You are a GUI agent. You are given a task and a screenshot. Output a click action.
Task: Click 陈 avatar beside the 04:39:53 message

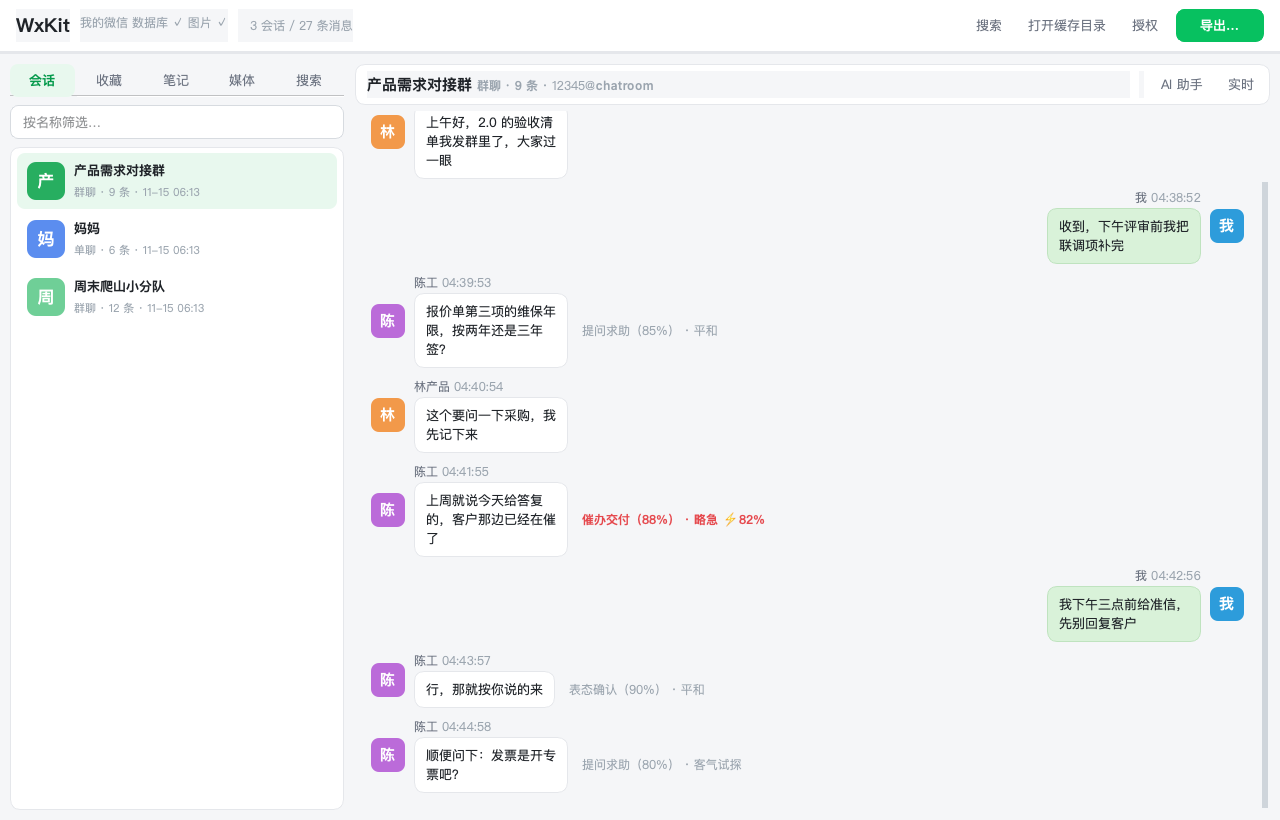pos(388,321)
